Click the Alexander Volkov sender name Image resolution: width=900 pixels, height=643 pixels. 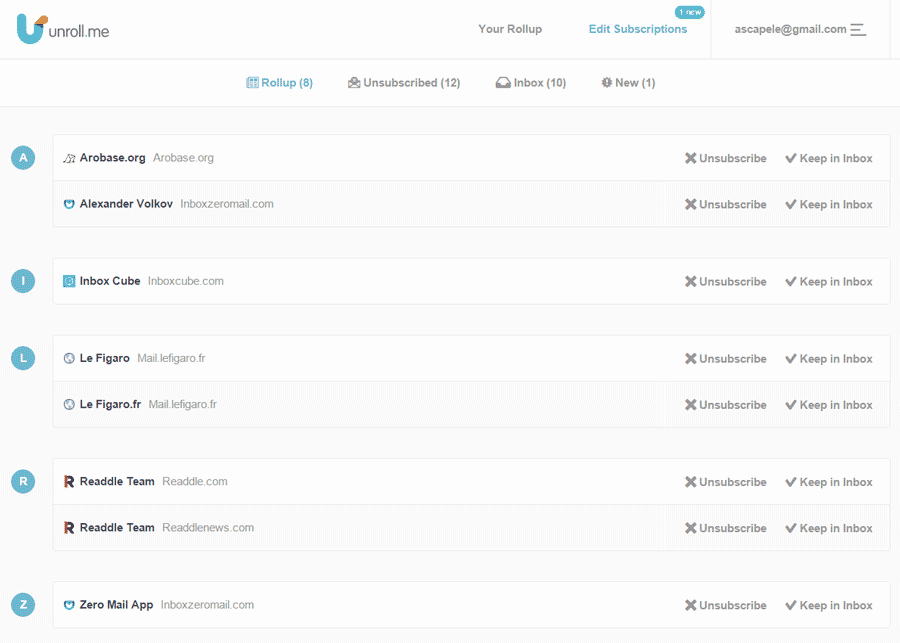click(x=126, y=204)
